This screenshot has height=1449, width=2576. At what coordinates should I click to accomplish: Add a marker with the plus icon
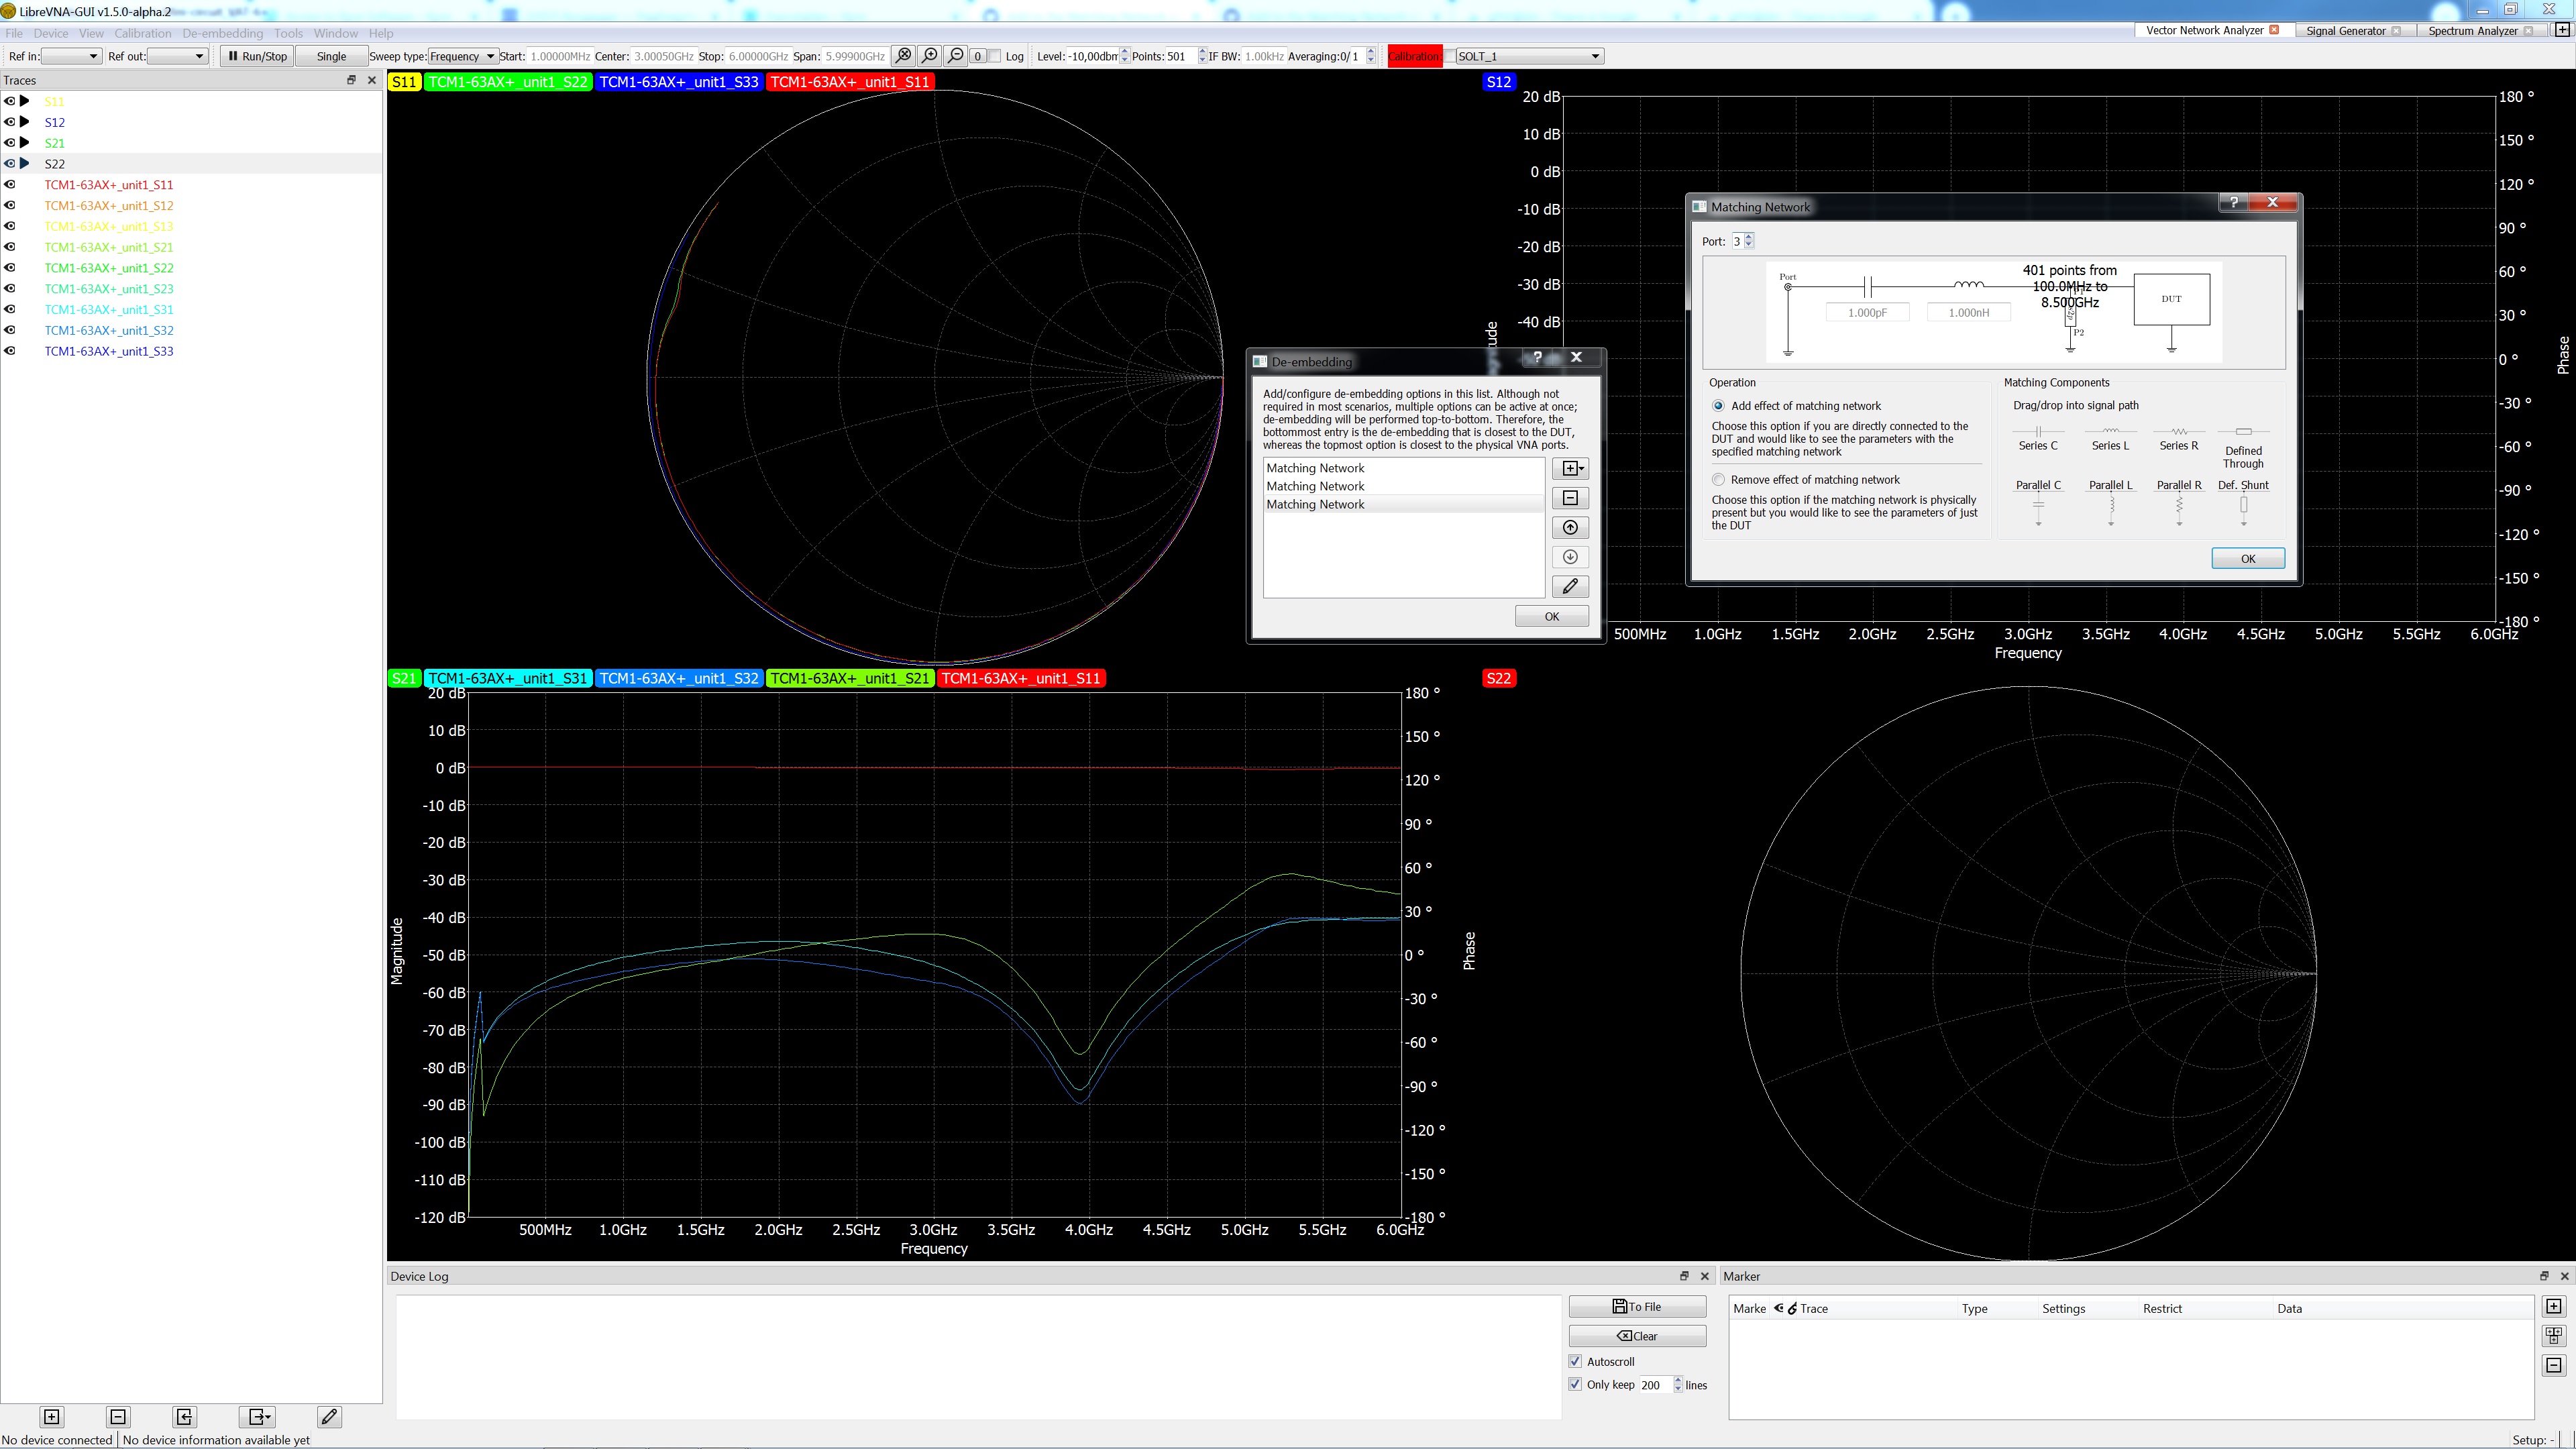point(2553,1306)
